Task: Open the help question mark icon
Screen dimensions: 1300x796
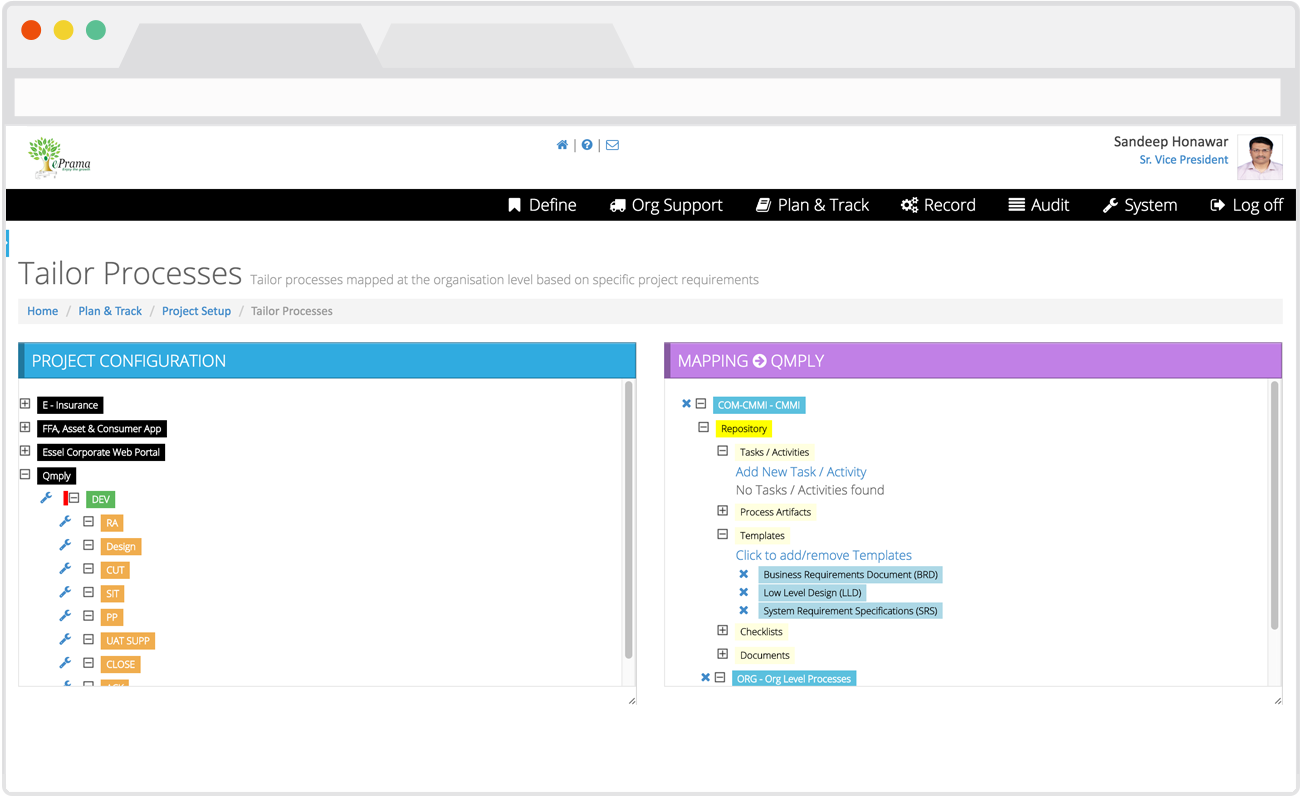Action: point(587,145)
